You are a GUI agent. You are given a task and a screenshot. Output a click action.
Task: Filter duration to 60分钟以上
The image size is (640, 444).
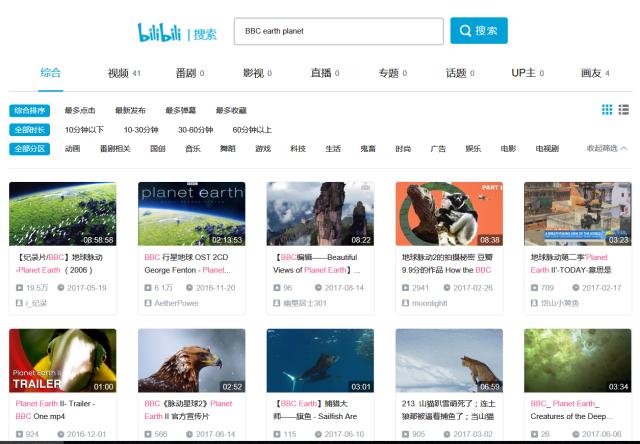(252, 130)
